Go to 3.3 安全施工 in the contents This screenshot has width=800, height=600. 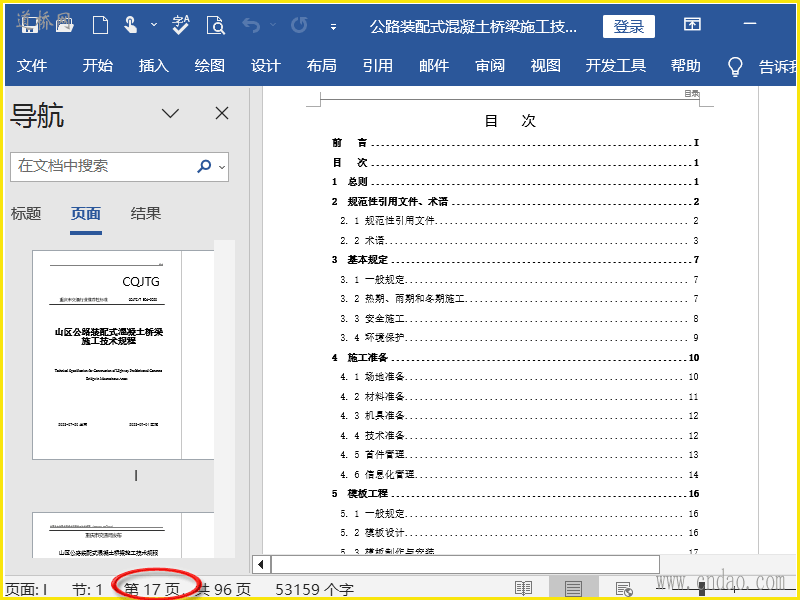pos(519,318)
